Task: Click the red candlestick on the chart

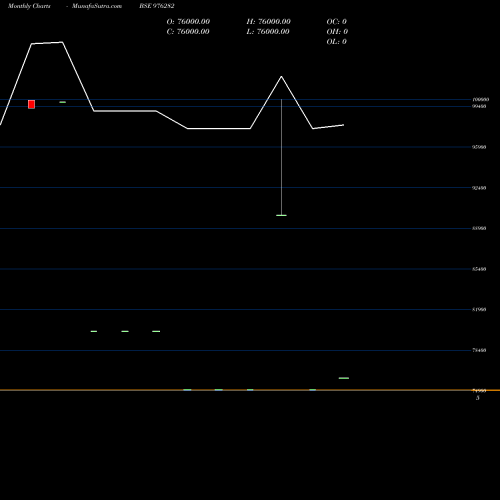Action: (x=31, y=104)
